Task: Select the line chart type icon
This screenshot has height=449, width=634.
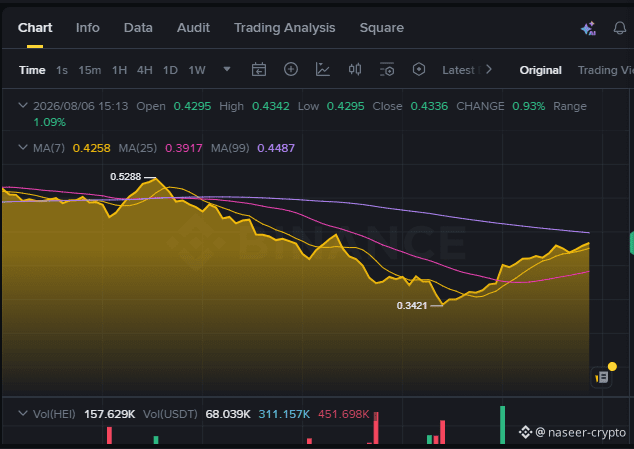Action: pyautogui.click(x=323, y=70)
